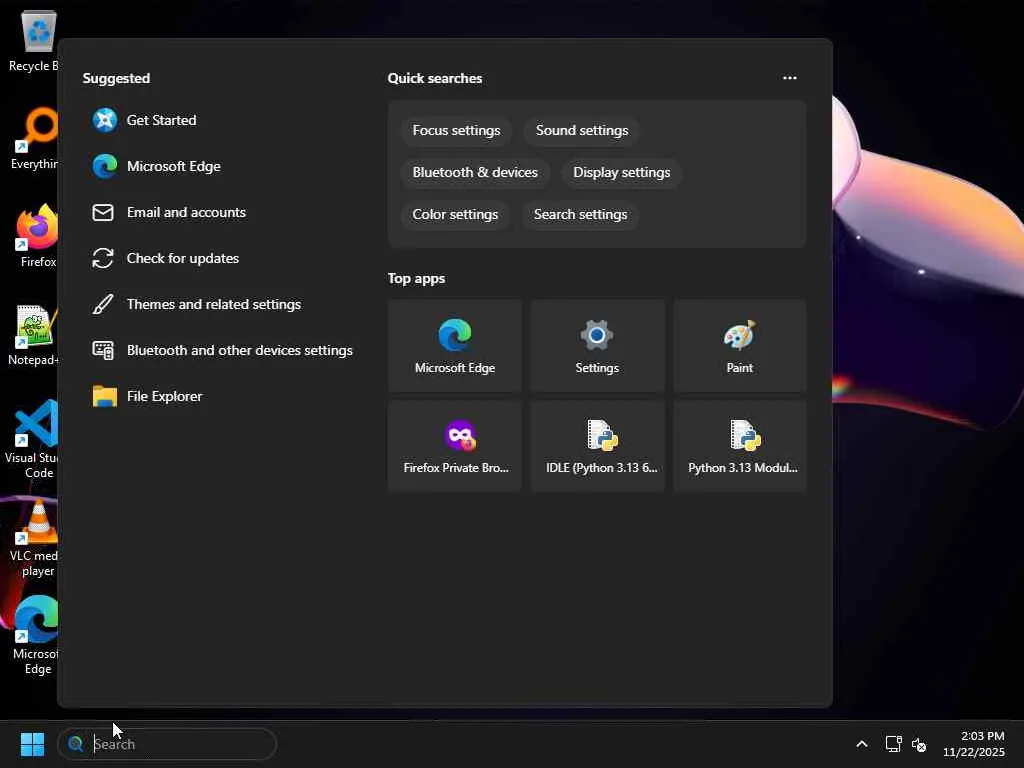Screen dimensions: 1024x768
Task: Open the clock showing 2:03 PM
Action: [x=974, y=744]
